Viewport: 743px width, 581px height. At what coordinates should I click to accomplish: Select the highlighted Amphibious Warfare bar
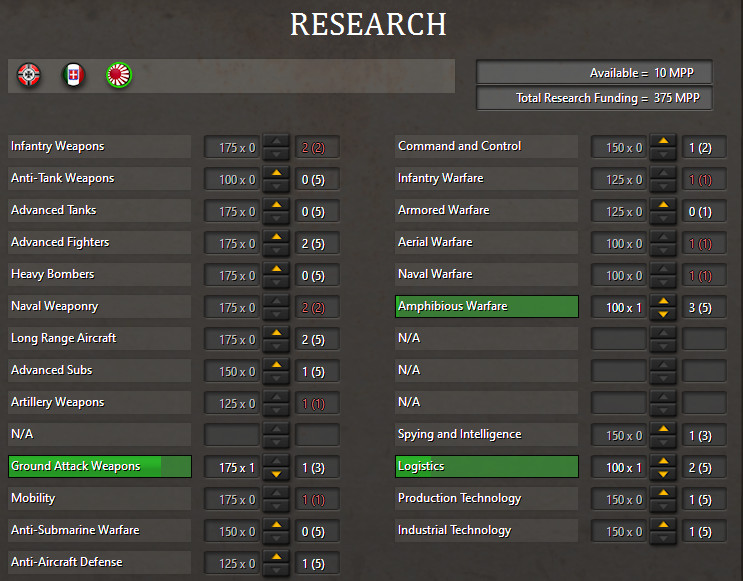click(x=487, y=306)
